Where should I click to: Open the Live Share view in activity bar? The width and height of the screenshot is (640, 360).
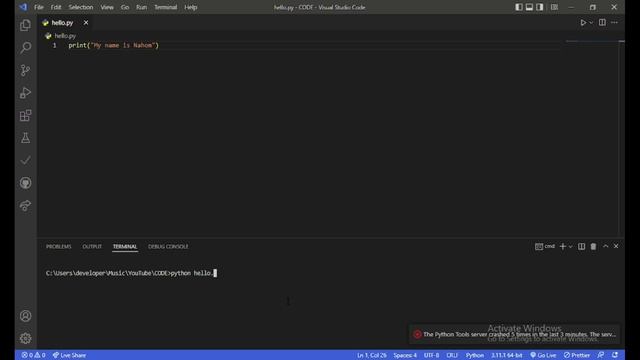pos(25,205)
